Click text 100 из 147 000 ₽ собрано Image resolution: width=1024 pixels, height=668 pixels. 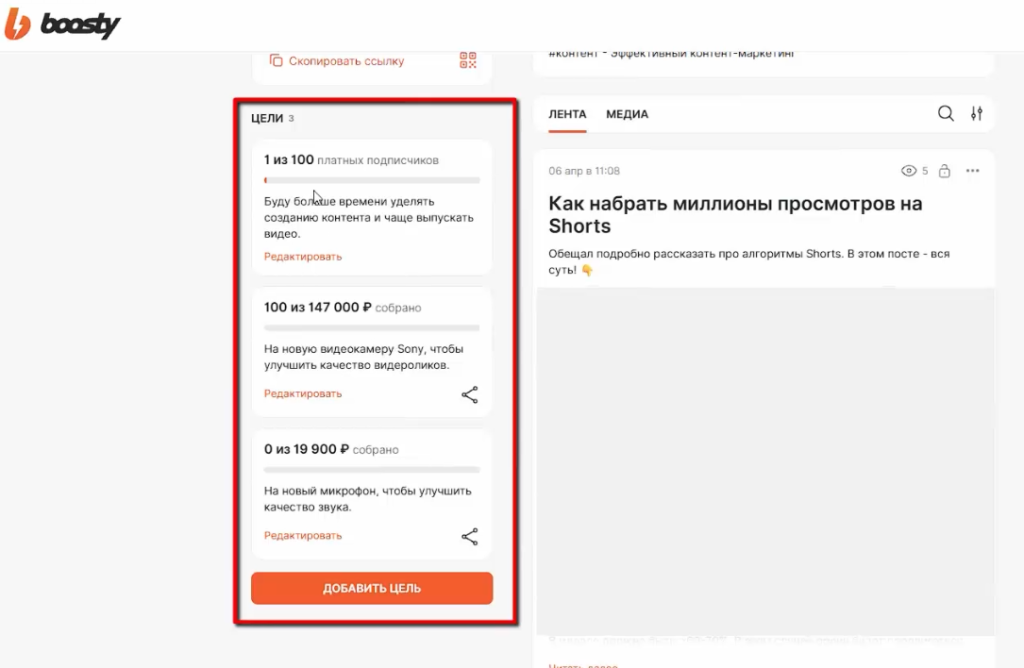point(343,308)
